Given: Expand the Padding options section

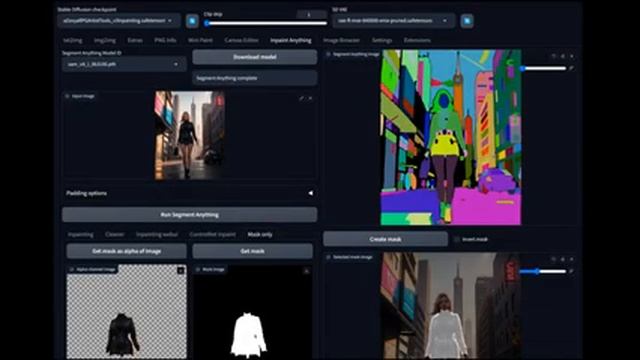Looking at the screenshot, I should coord(189,193).
